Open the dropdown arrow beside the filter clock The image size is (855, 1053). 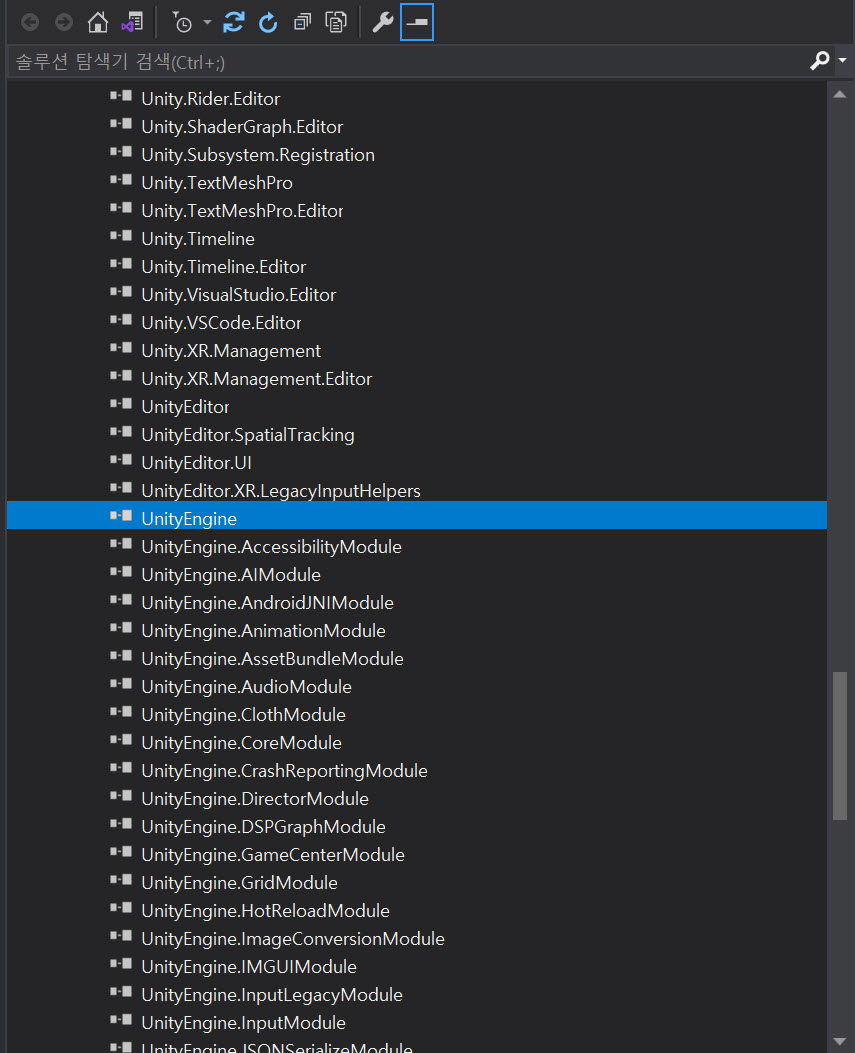tap(208, 22)
